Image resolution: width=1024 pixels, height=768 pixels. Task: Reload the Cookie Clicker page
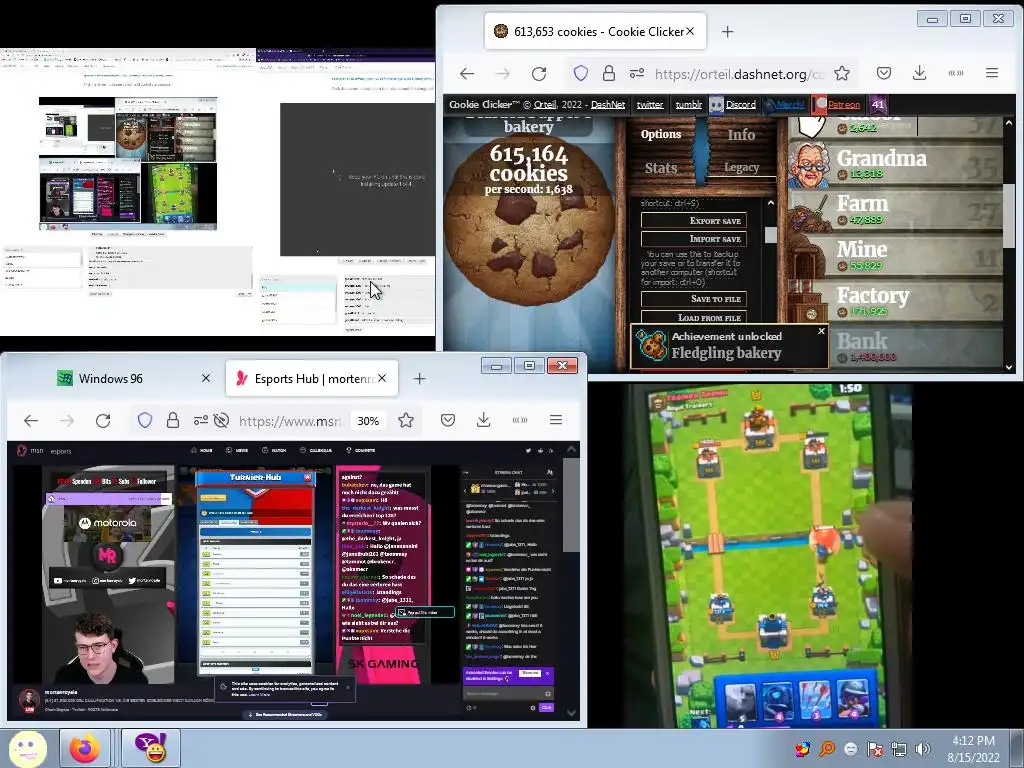(x=539, y=74)
